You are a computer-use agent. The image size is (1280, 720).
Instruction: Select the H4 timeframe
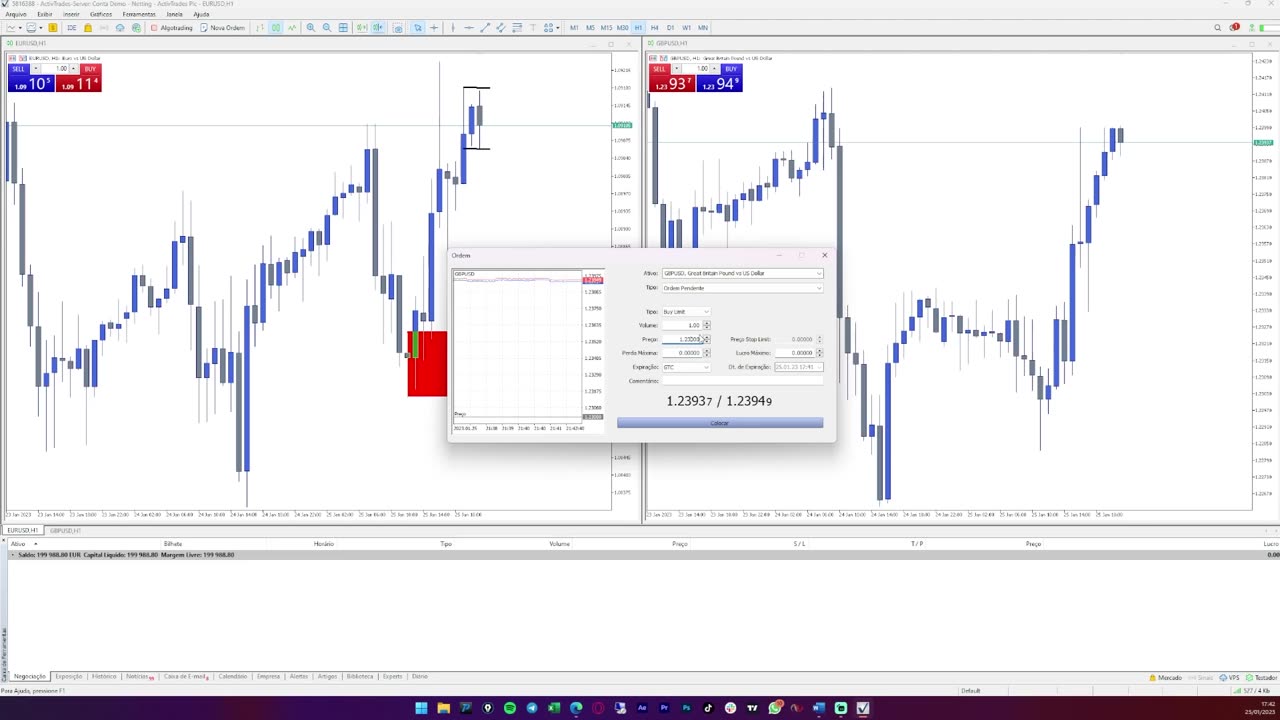click(654, 28)
